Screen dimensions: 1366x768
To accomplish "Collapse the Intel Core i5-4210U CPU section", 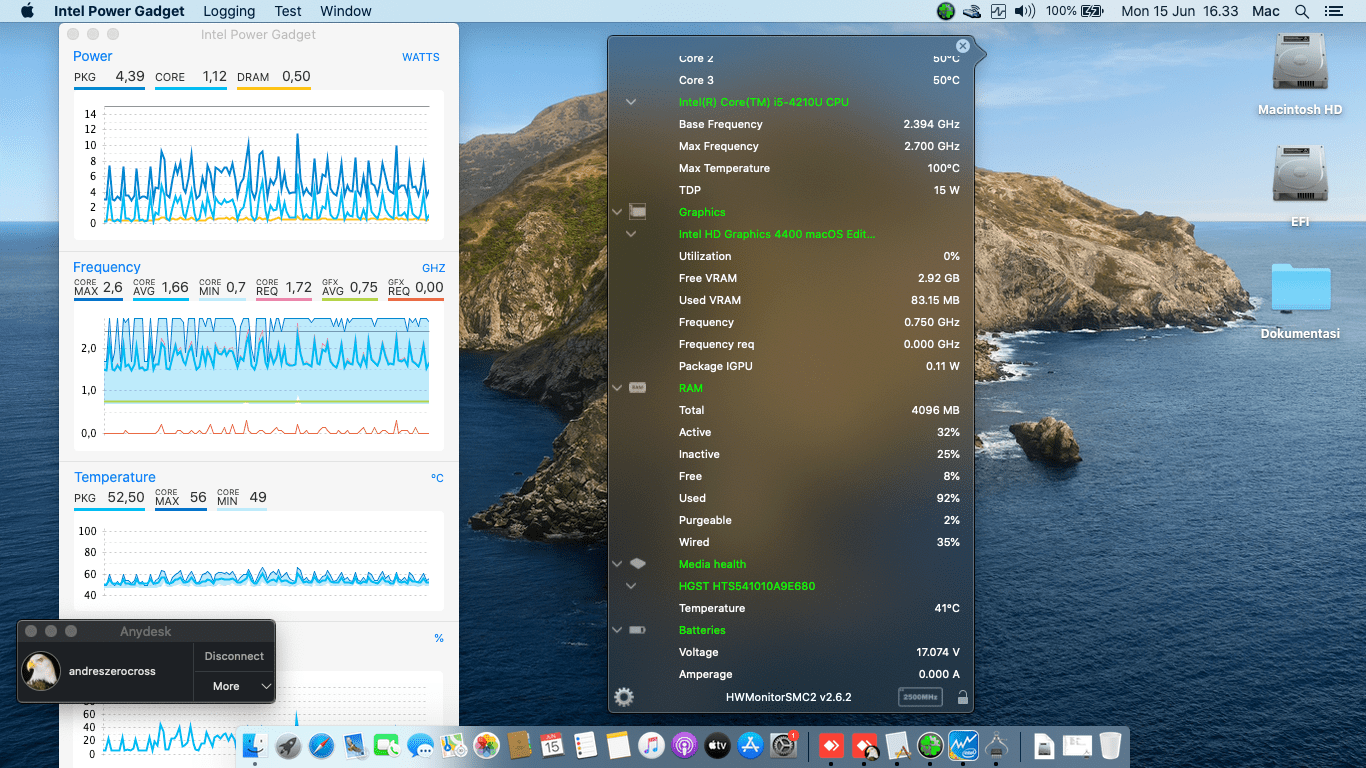I will tap(631, 102).
